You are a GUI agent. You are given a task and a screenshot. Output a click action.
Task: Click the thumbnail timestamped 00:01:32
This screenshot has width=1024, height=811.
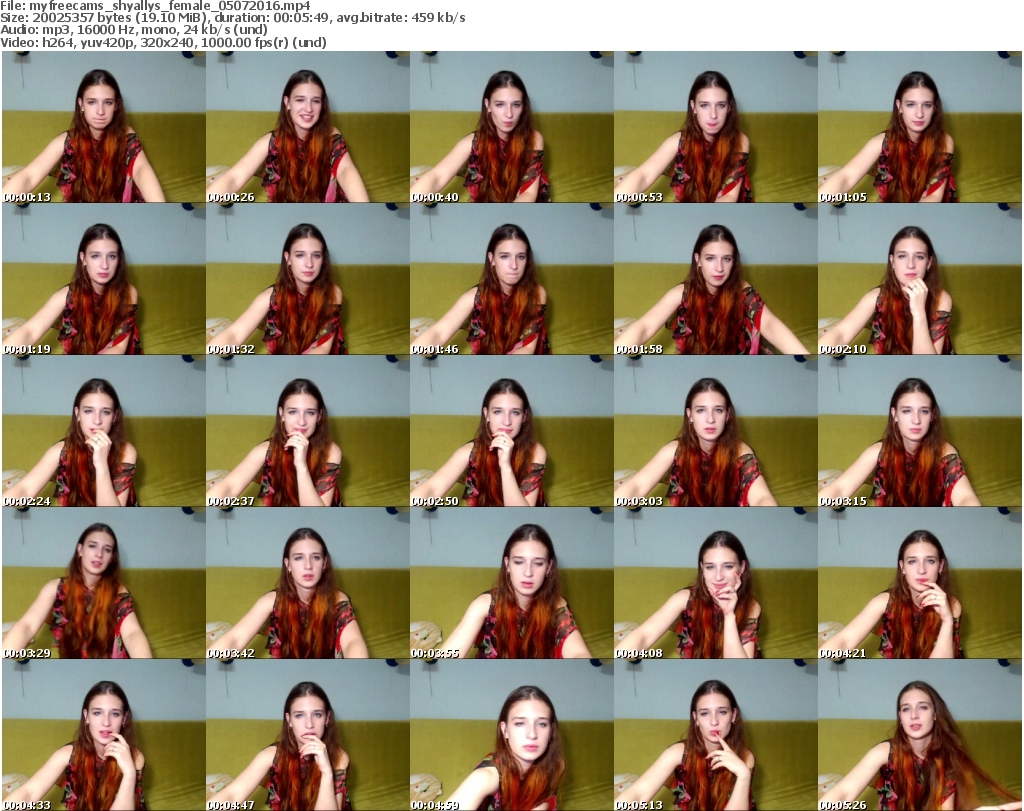(308, 279)
